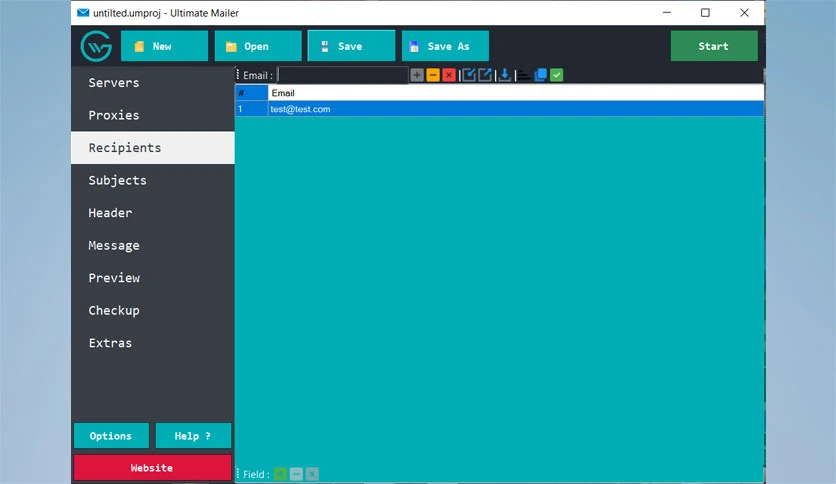Switch to the Servers section
The height and width of the screenshot is (484, 836).
pos(152,83)
